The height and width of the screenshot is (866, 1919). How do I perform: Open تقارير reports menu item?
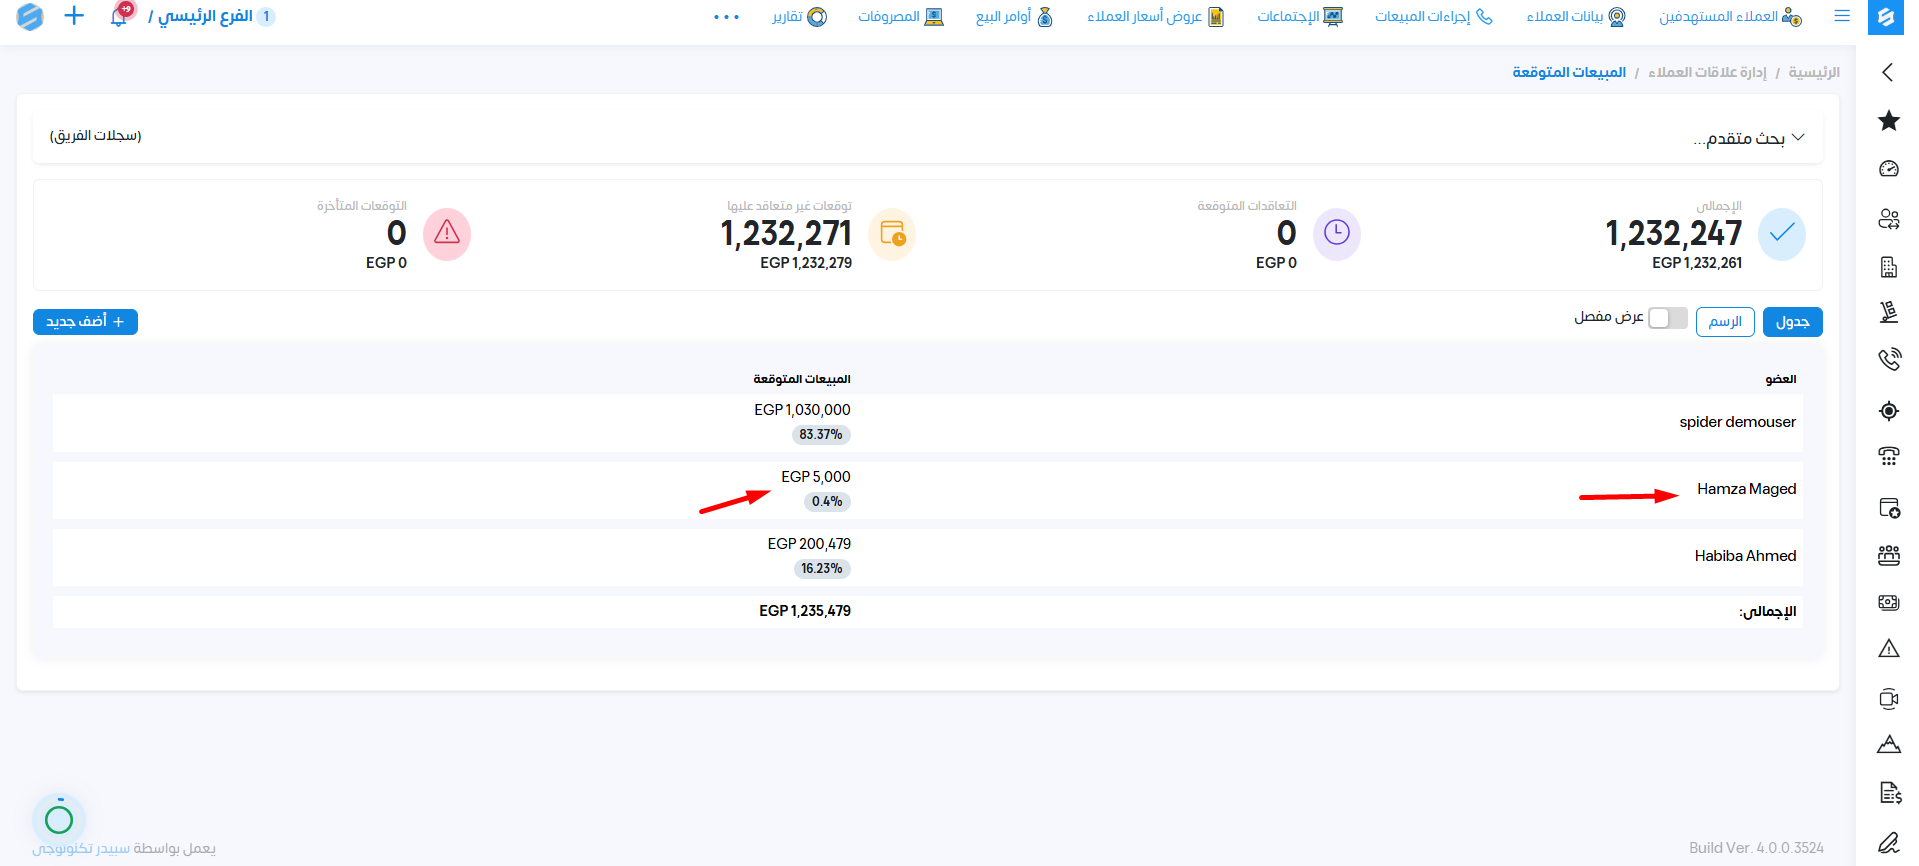point(800,17)
